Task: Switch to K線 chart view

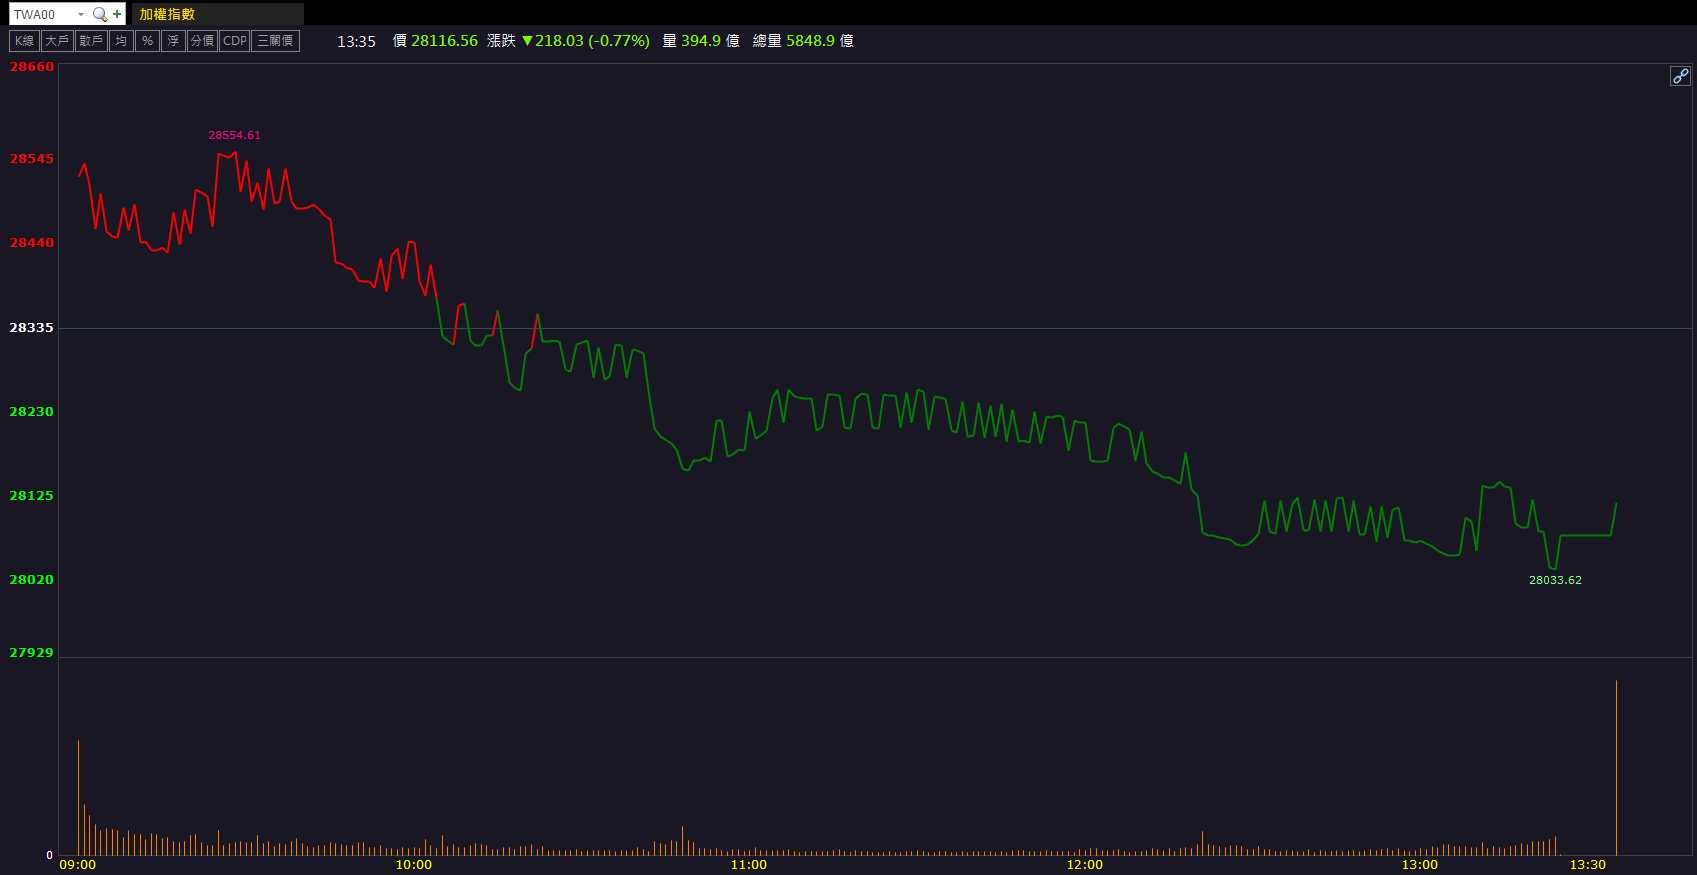Action: click(x=24, y=41)
